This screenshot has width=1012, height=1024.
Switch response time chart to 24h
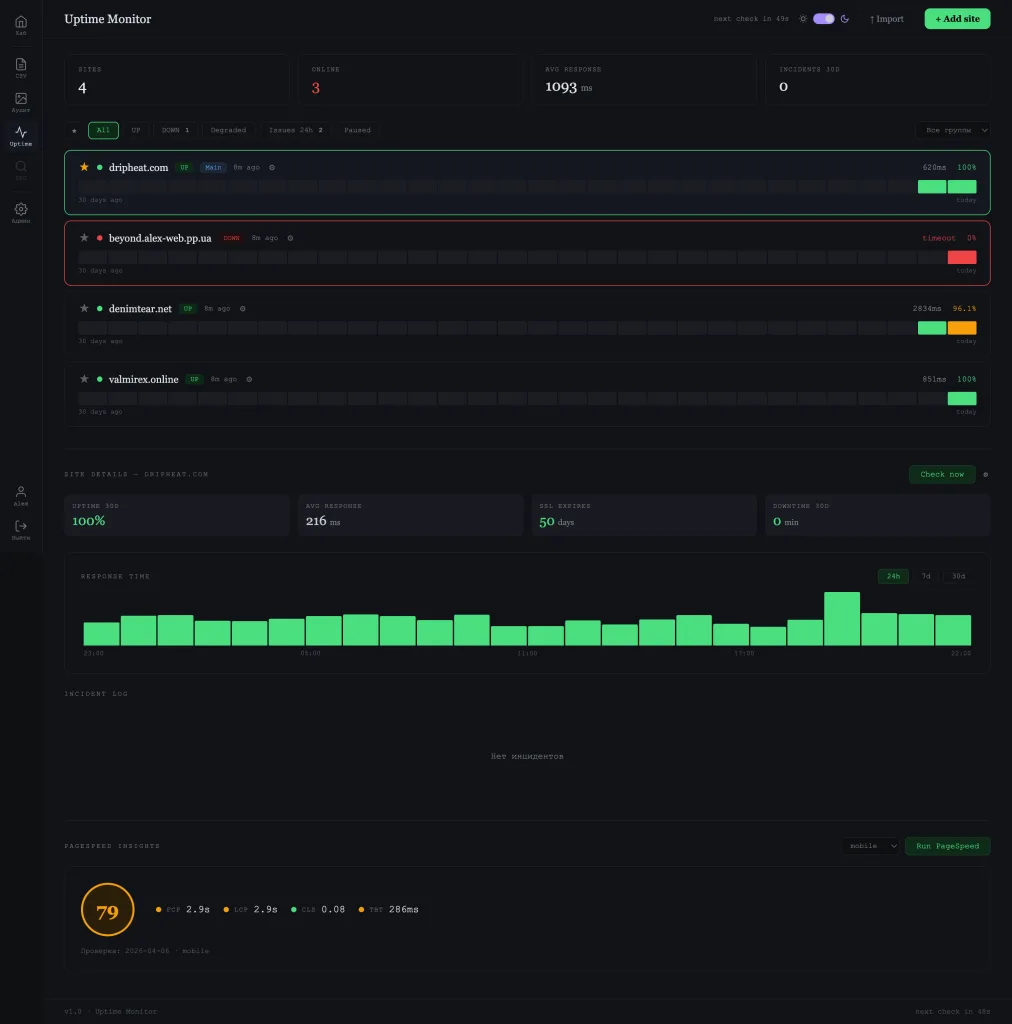click(893, 577)
